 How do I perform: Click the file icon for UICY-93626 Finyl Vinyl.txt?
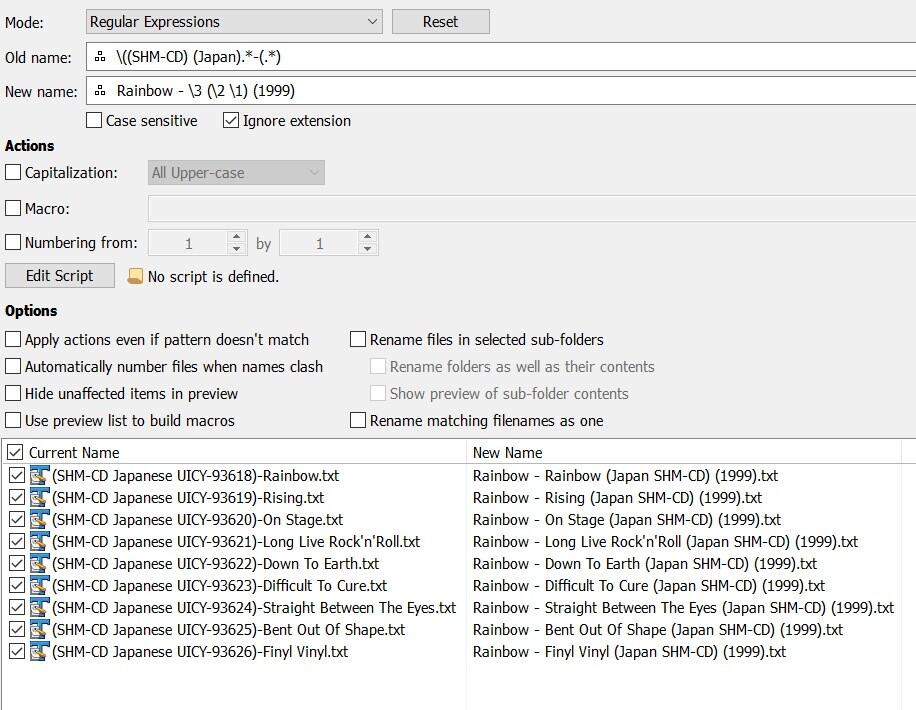point(40,652)
